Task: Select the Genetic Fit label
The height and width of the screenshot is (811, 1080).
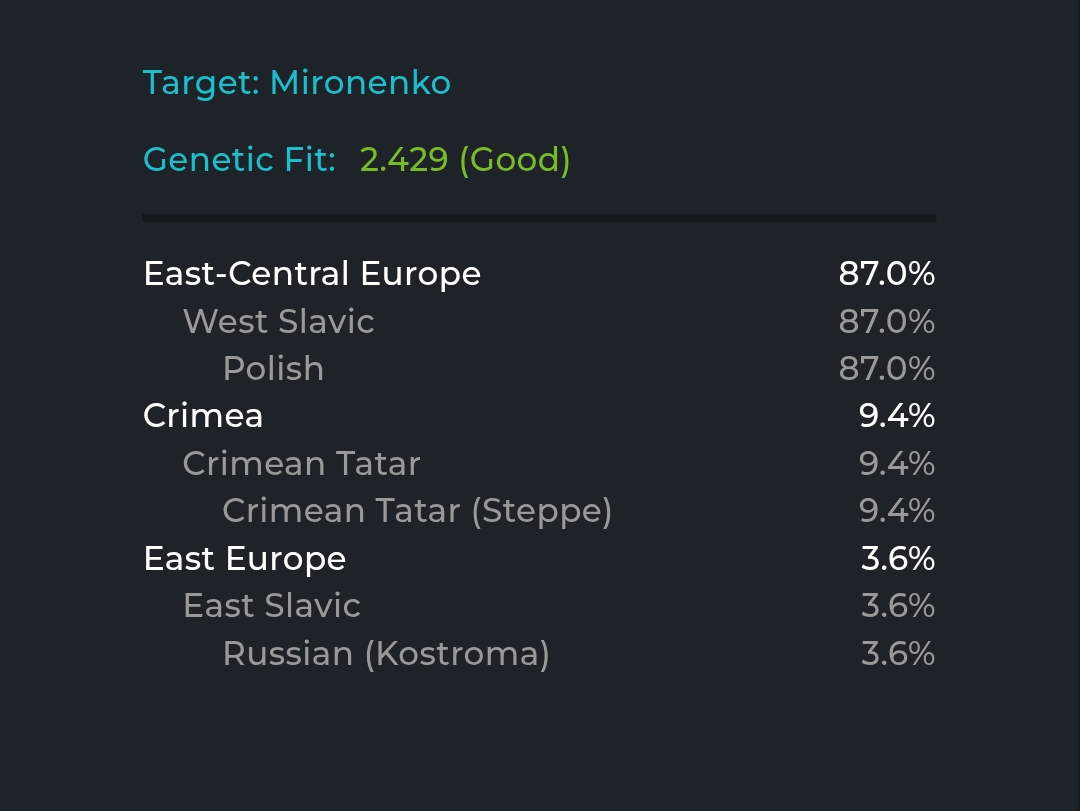Action: tap(239, 160)
